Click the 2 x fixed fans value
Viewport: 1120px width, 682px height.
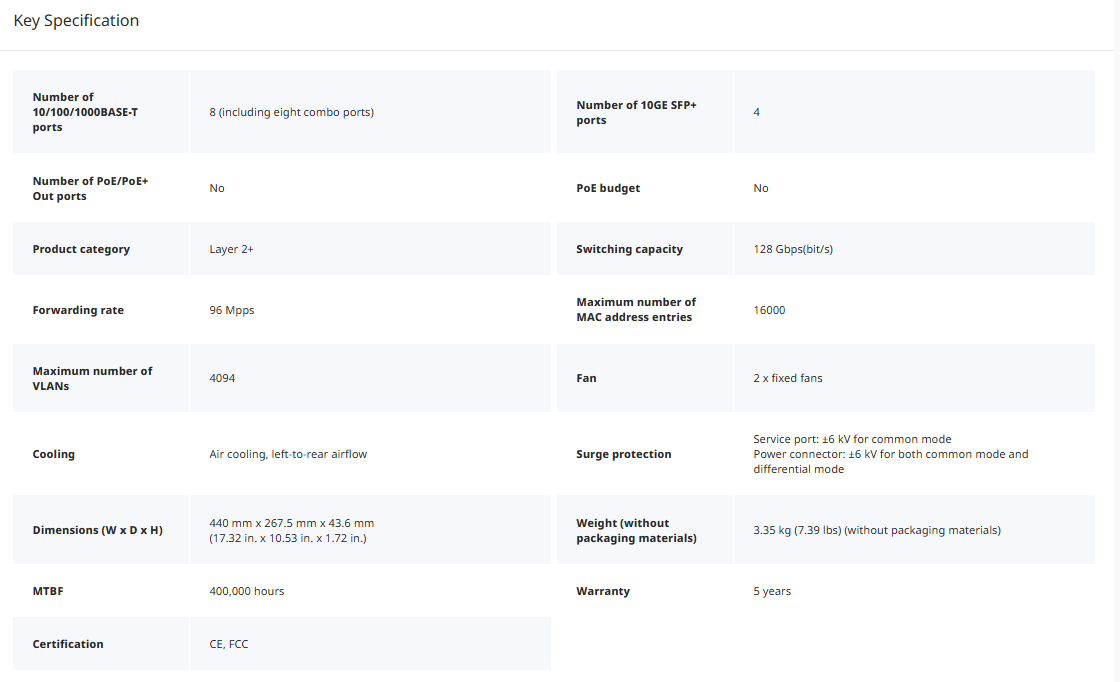[x=788, y=378]
